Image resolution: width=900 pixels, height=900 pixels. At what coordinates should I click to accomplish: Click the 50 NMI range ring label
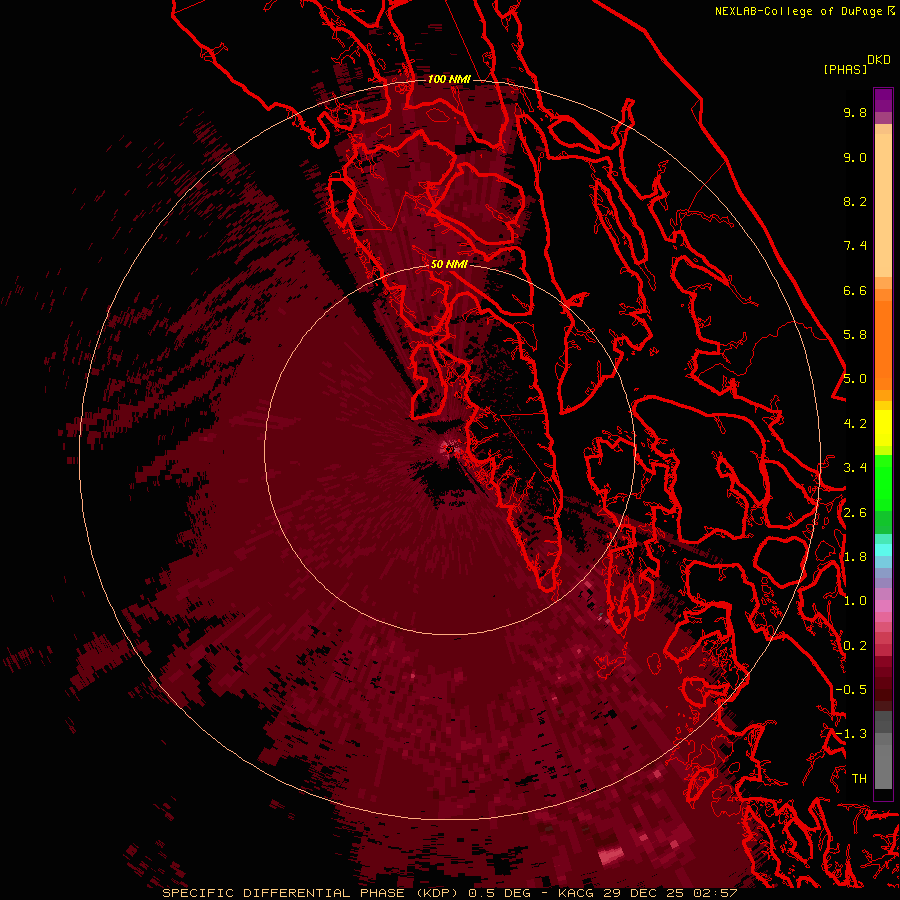[x=449, y=264]
